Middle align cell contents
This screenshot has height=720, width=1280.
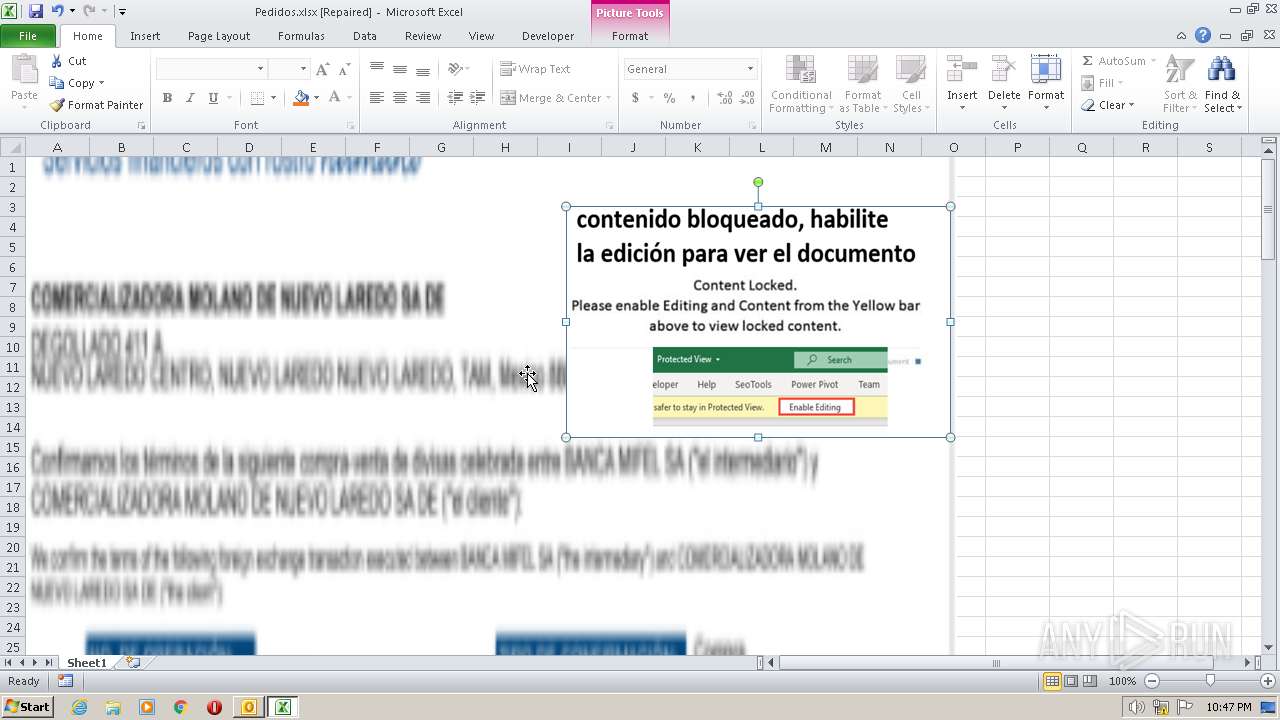click(x=399, y=69)
